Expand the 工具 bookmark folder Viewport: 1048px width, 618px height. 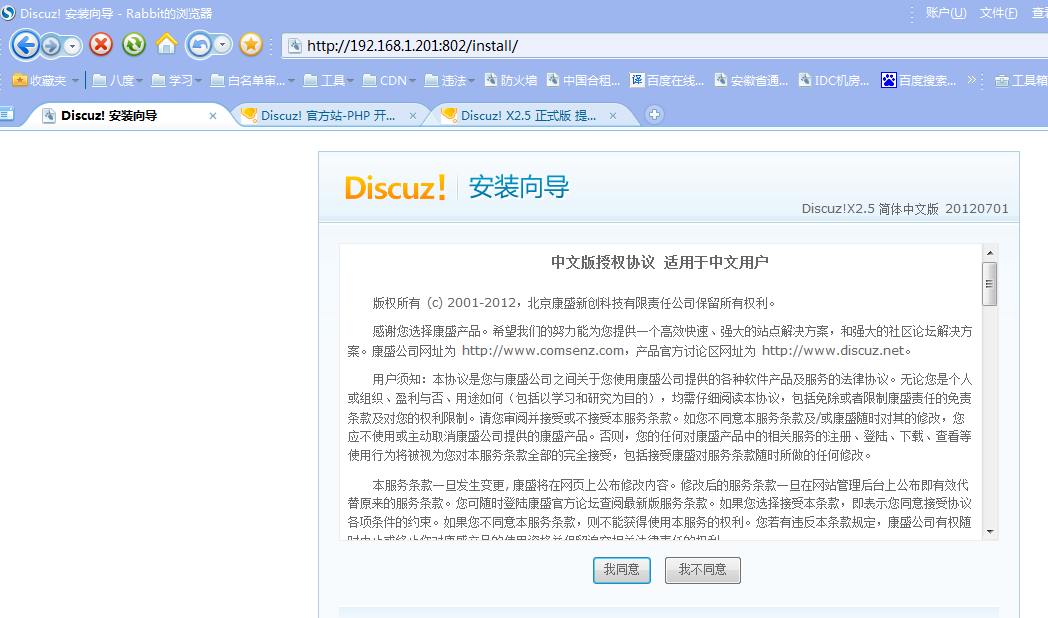tap(328, 80)
